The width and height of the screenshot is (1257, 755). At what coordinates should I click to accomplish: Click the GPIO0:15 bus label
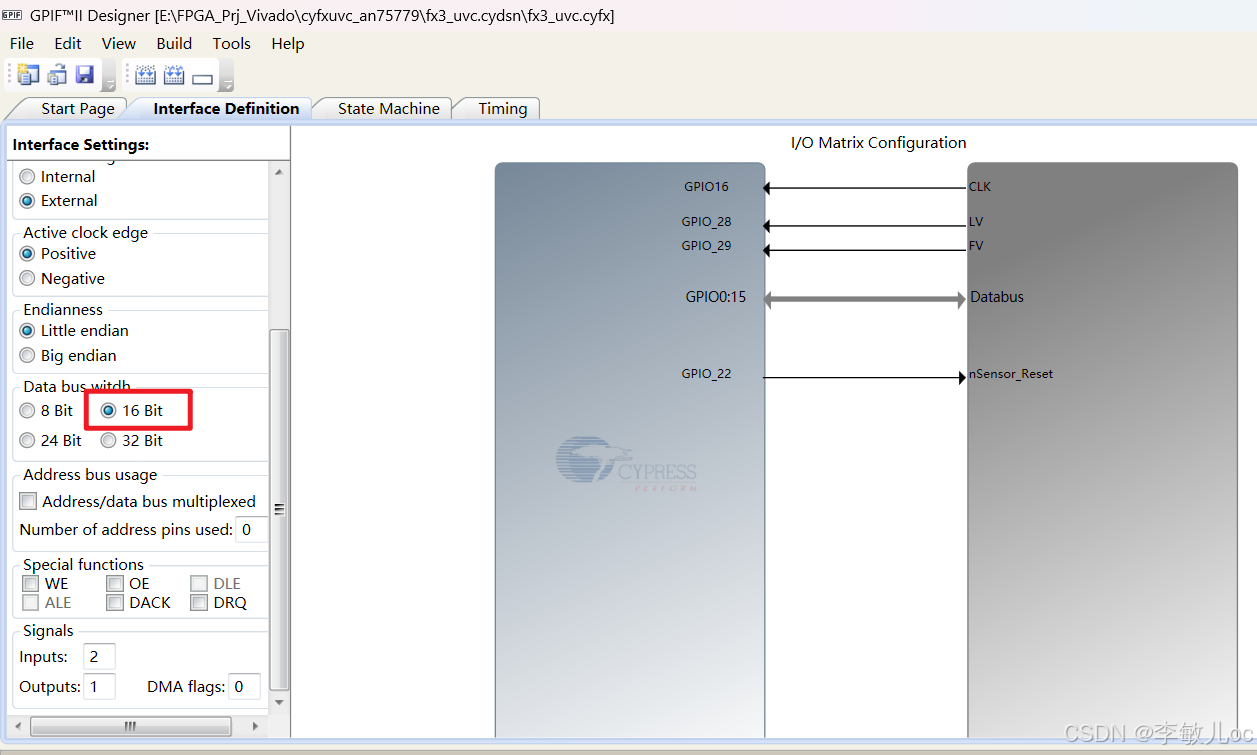715,297
